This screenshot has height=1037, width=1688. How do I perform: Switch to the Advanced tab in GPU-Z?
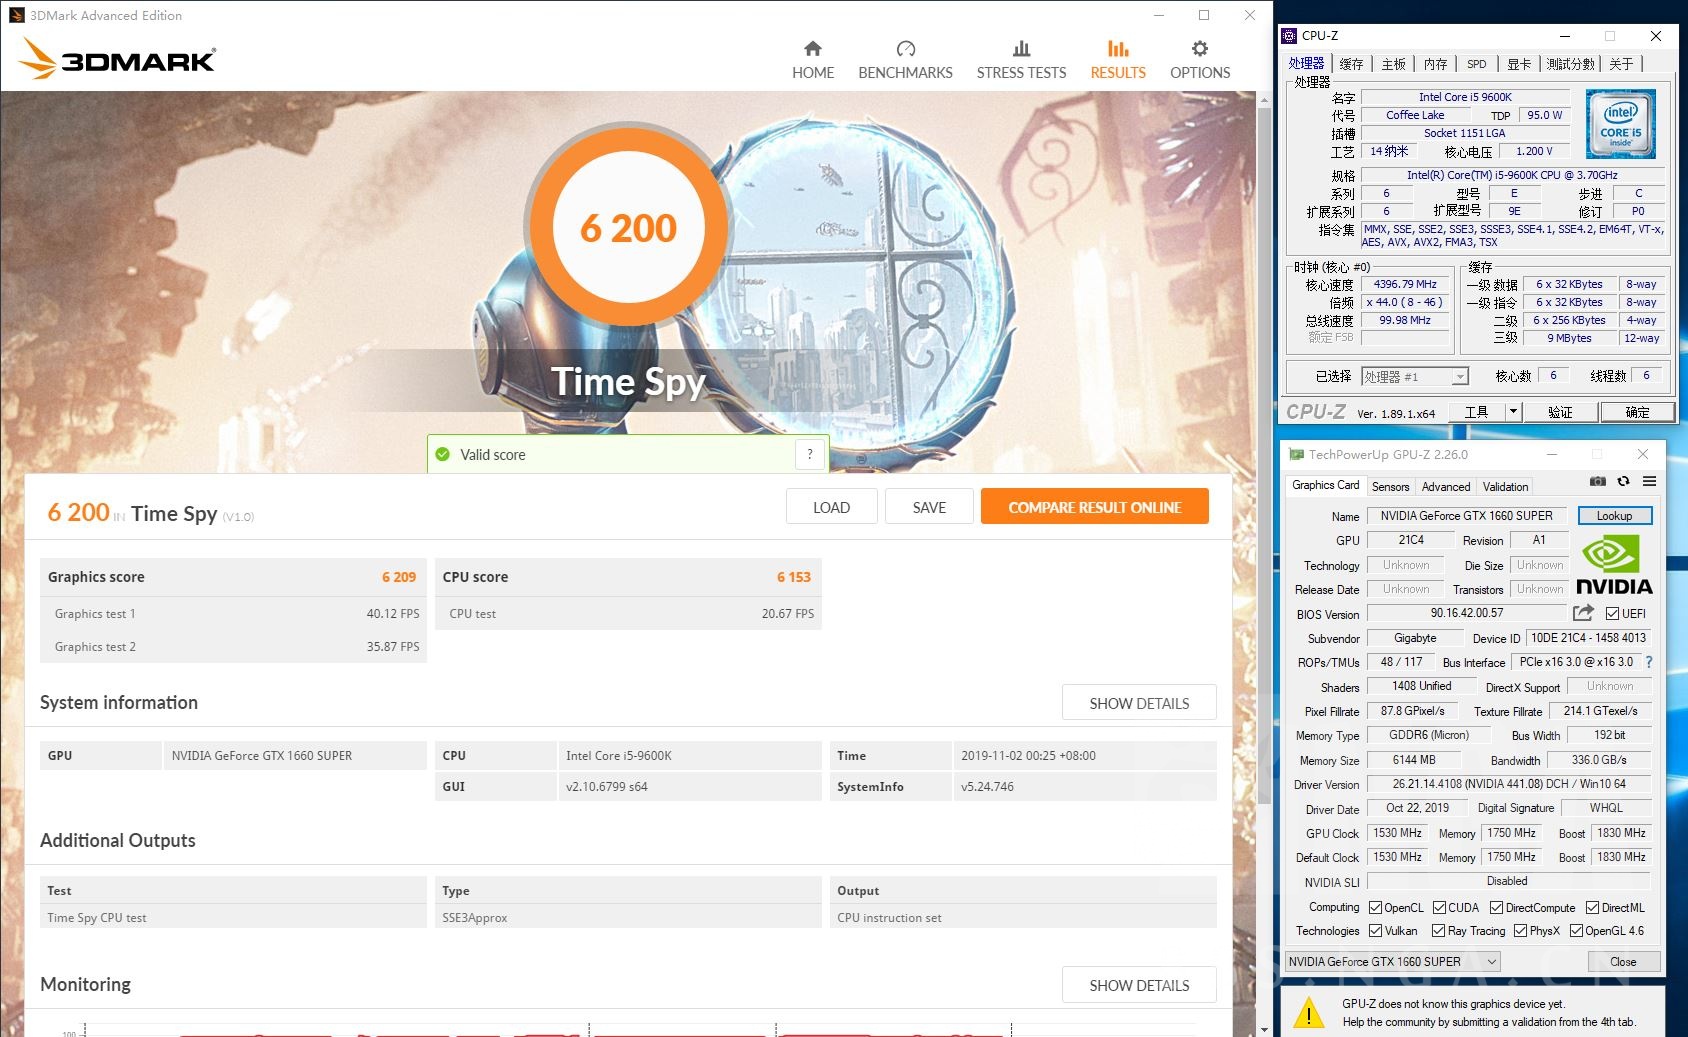[1446, 487]
